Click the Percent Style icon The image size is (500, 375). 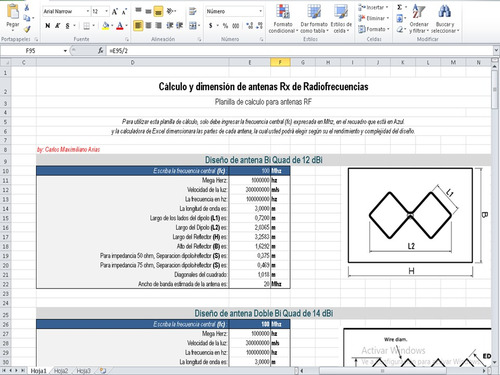click(x=225, y=25)
